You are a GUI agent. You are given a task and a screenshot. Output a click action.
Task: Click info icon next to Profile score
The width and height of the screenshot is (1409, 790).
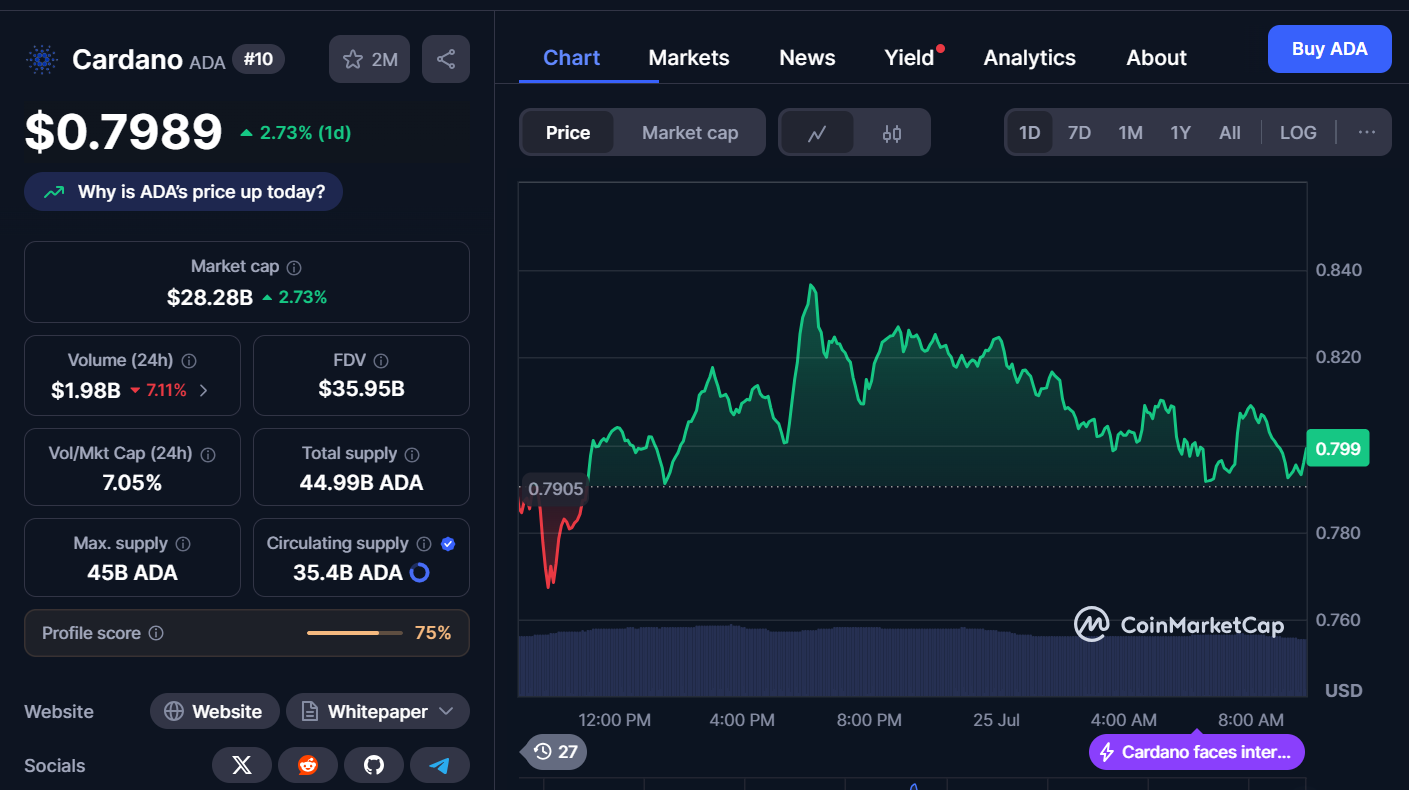point(156,633)
